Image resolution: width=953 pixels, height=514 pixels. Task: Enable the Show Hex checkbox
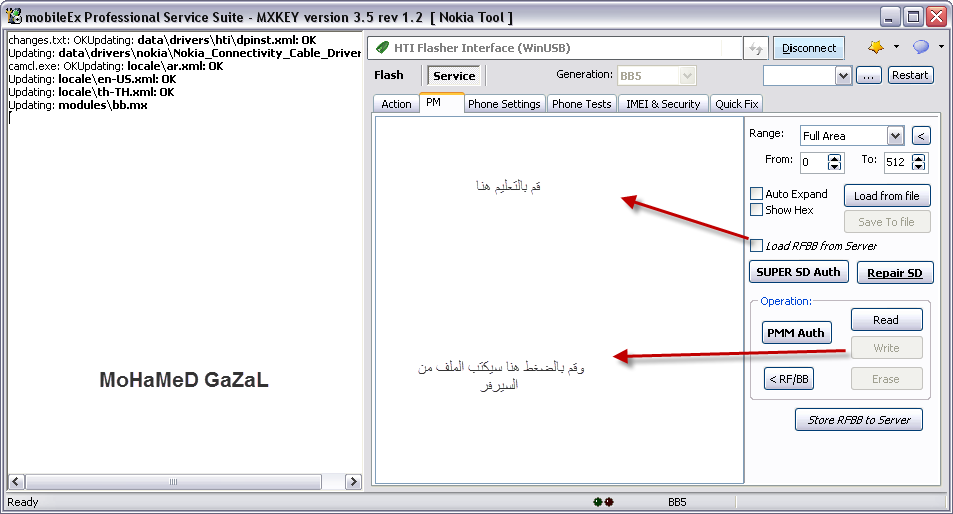pos(757,210)
